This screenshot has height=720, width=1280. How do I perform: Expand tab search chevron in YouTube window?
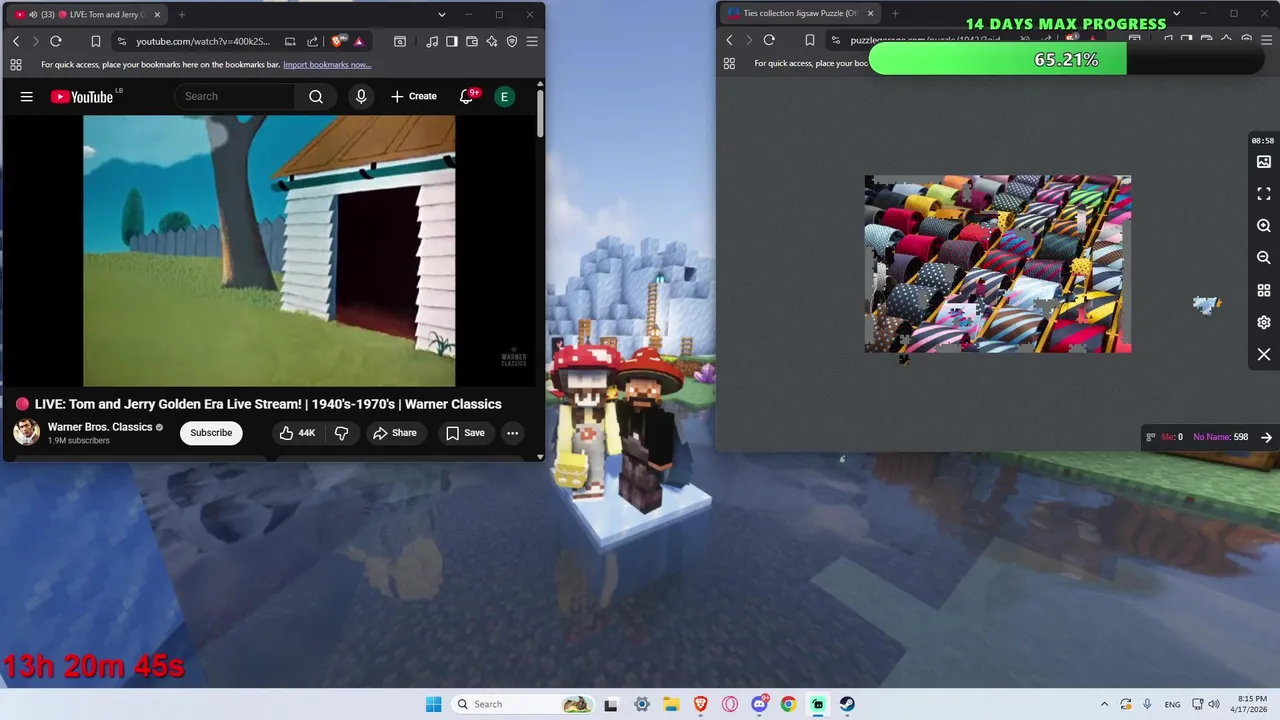(441, 15)
